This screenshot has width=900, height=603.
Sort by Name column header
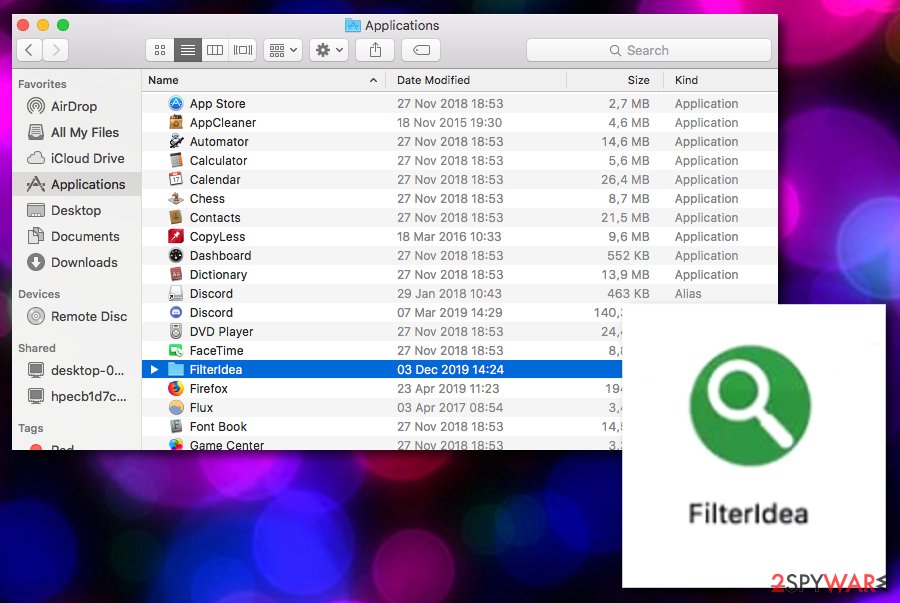point(263,80)
